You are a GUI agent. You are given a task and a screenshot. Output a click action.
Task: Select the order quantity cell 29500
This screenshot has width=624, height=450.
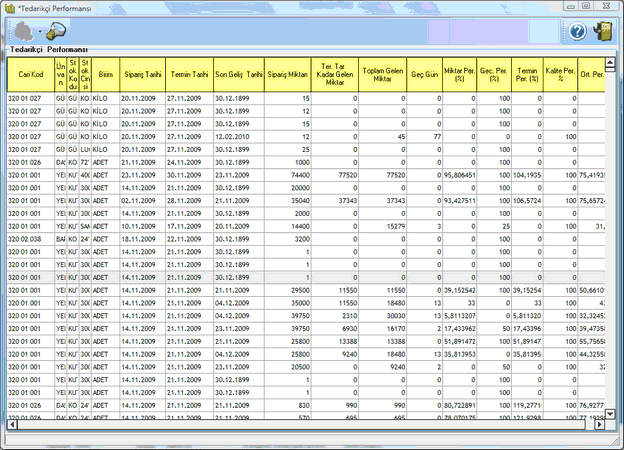pyautogui.click(x=288, y=290)
